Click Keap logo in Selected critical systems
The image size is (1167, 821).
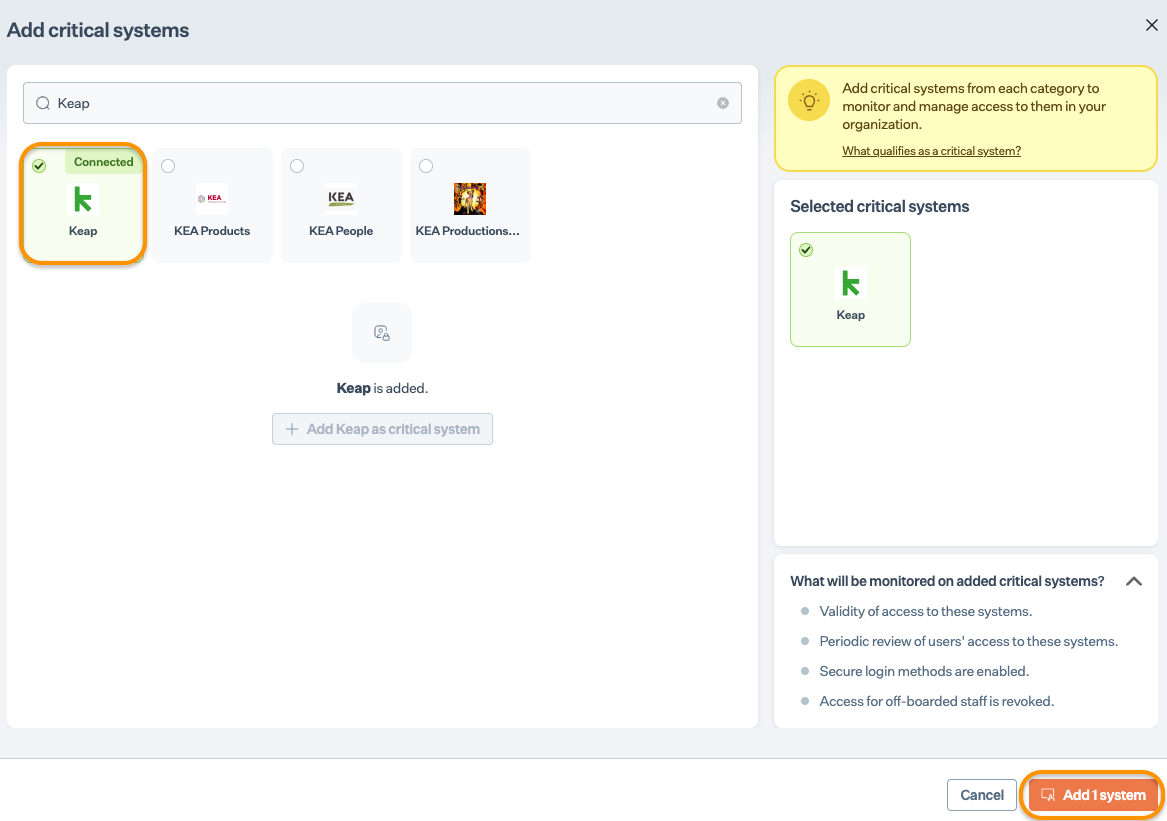(x=851, y=283)
